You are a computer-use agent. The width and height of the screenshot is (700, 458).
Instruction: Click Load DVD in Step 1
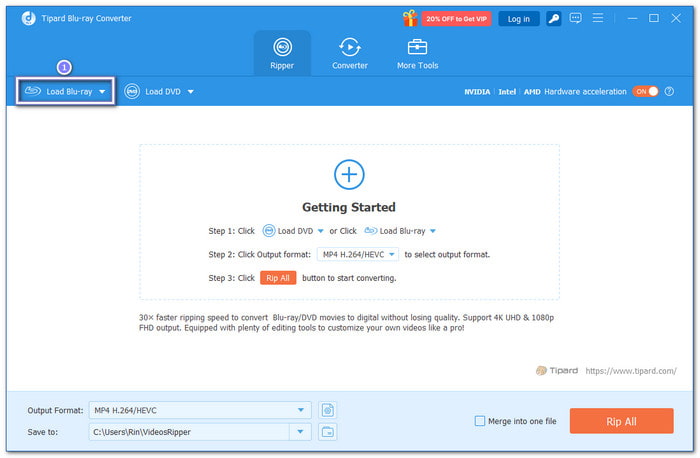[x=288, y=231]
